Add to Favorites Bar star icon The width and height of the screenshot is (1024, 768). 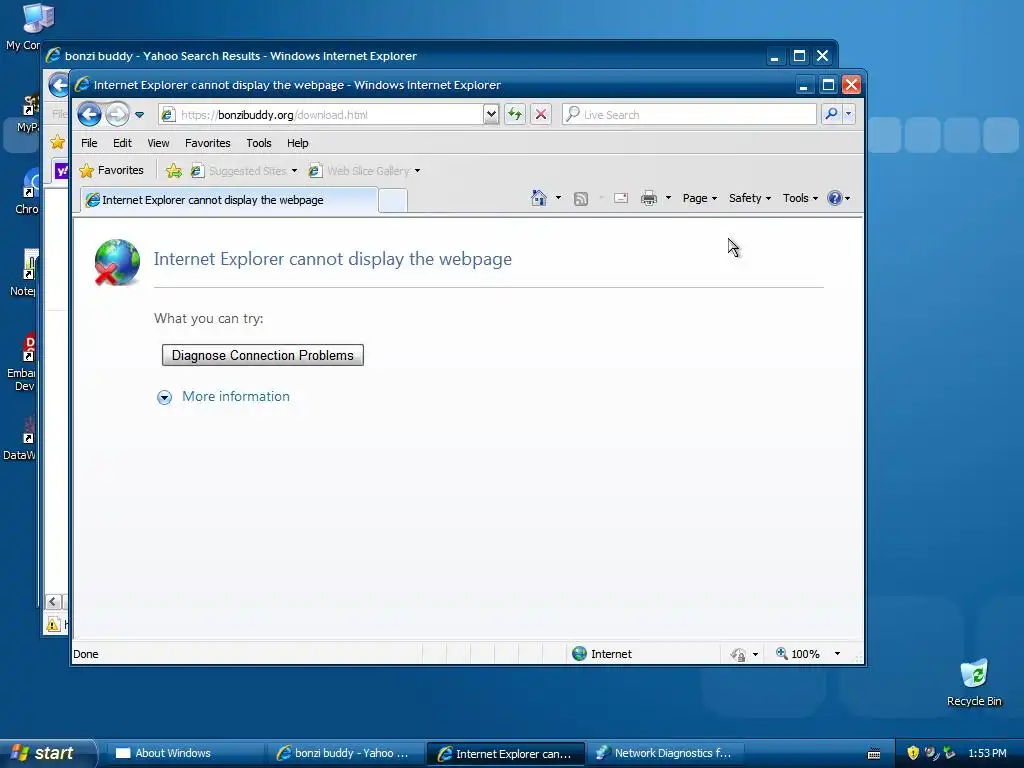pos(174,171)
